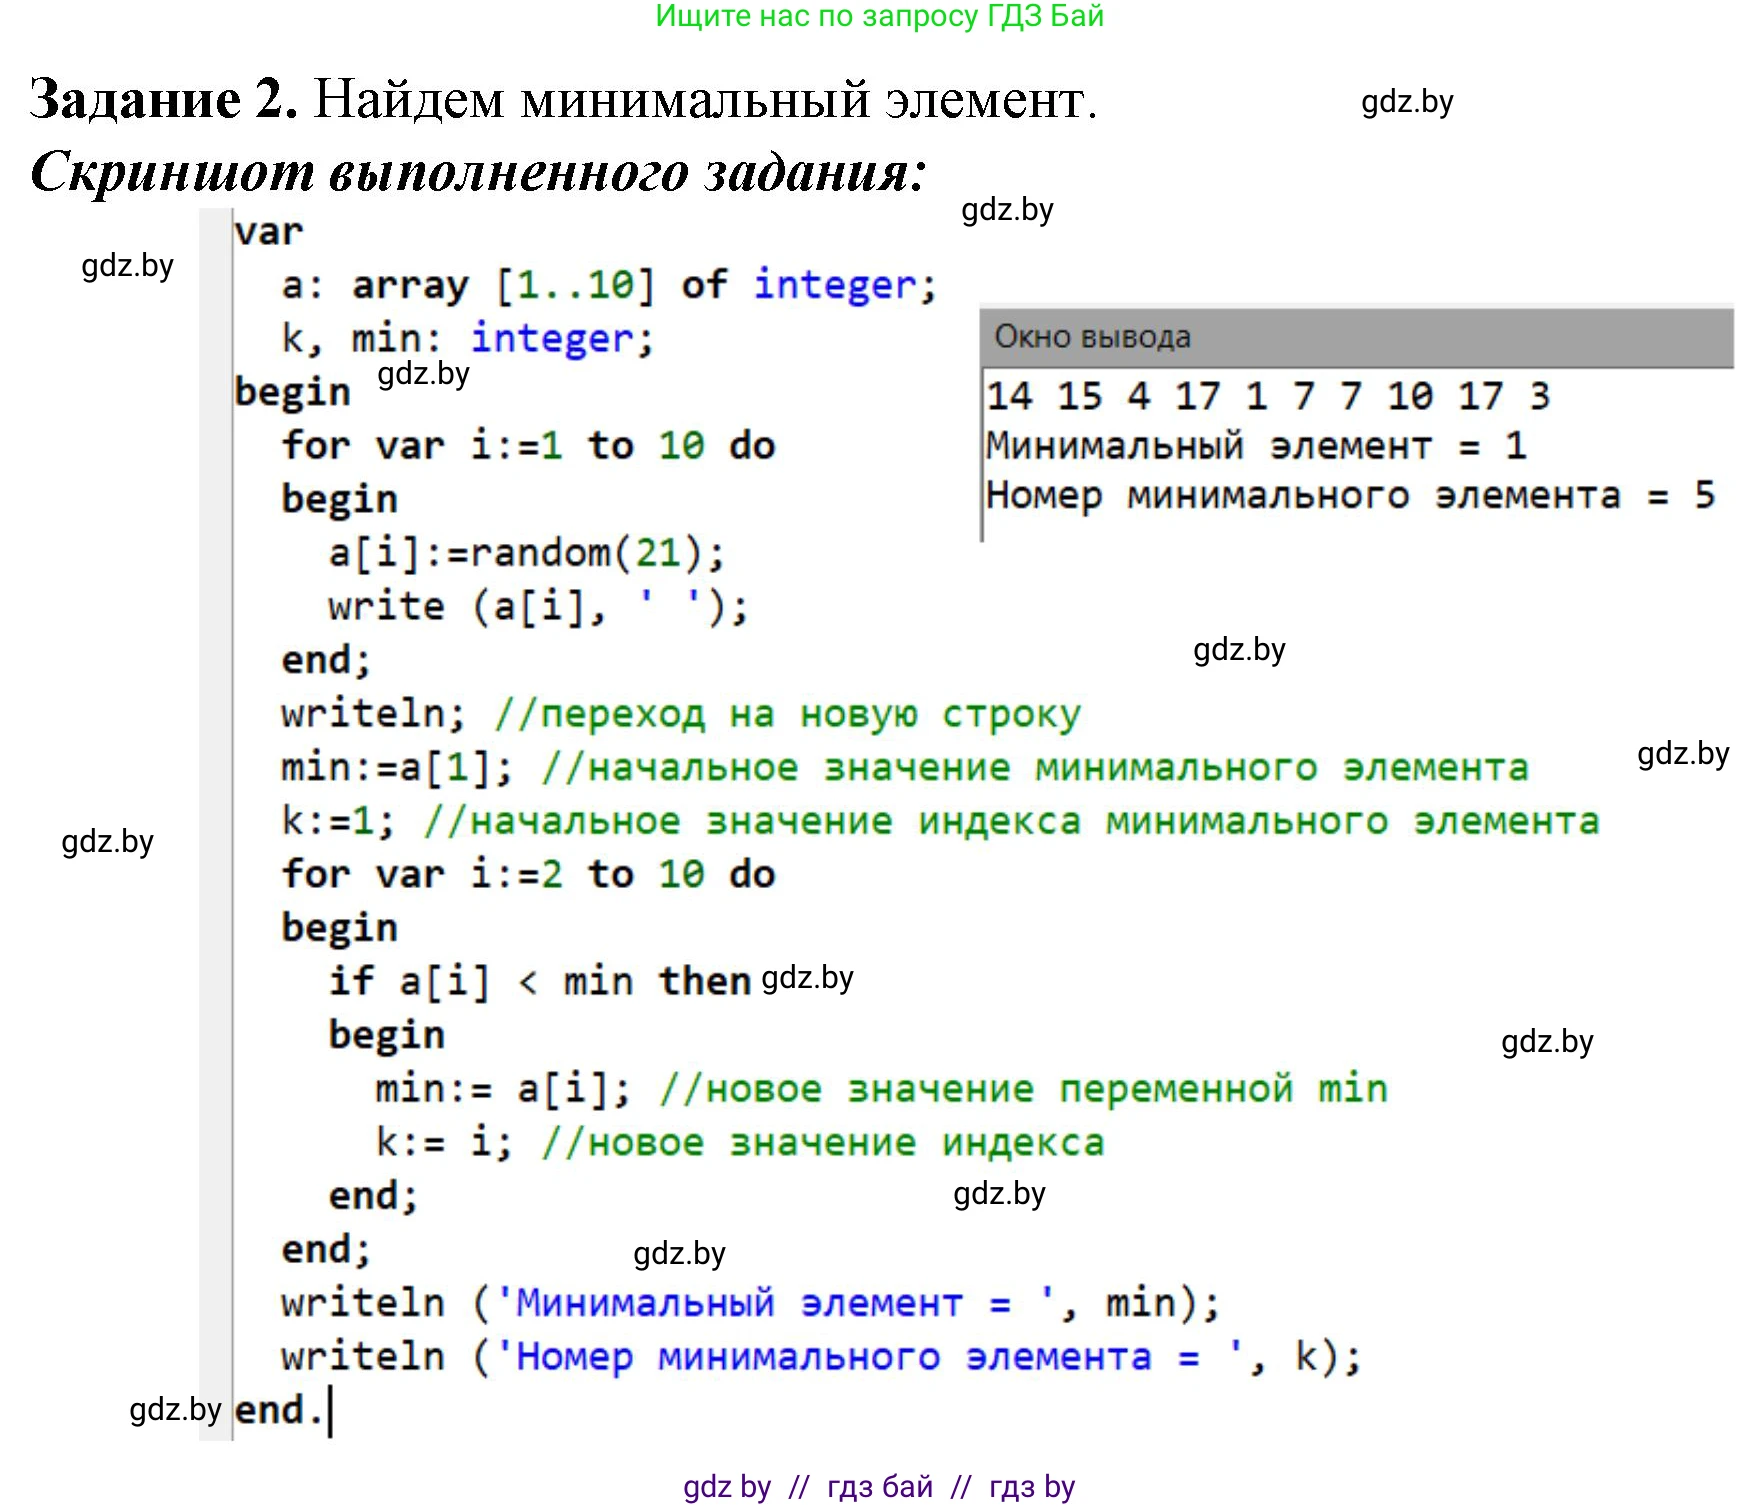Open the gdz.by link near the title

tap(1409, 103)
